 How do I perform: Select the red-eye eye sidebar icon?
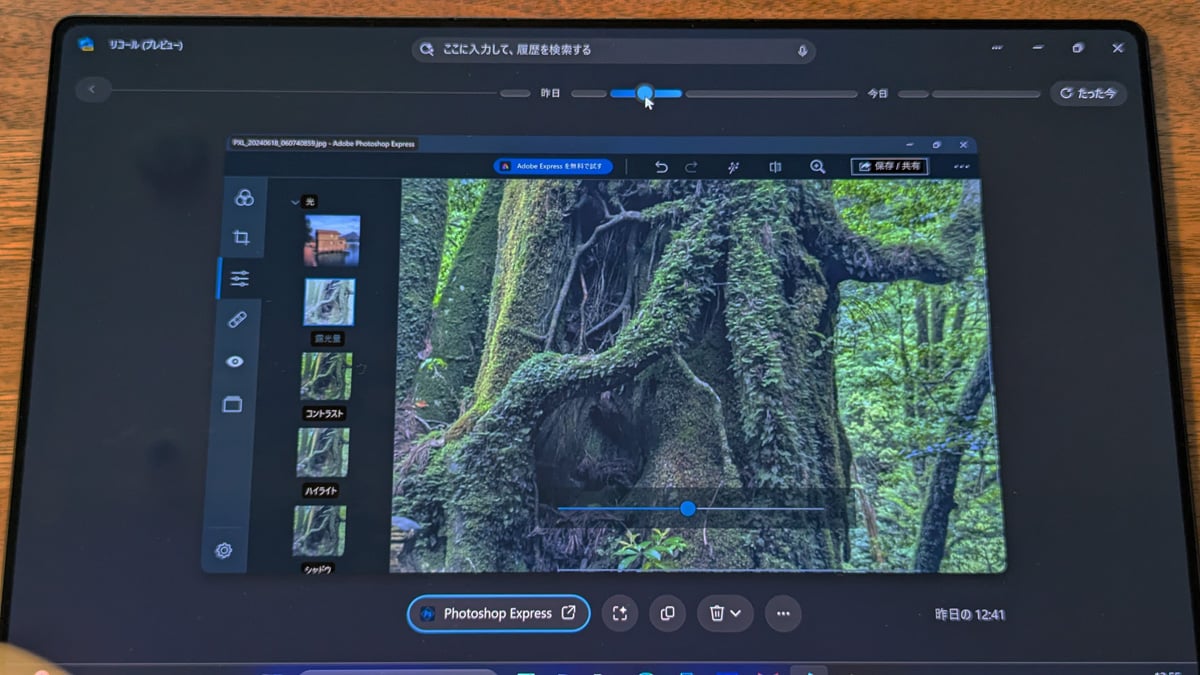[235, 362]
